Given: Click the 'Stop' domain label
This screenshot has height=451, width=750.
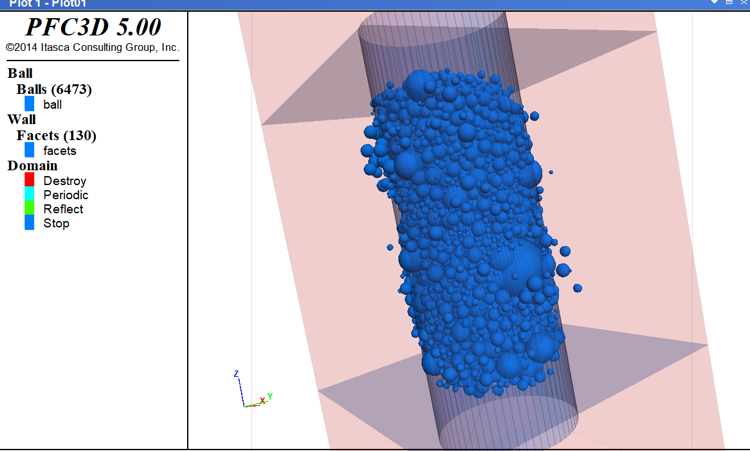Looking at the screenshot, I should click(x=56, y=223).
